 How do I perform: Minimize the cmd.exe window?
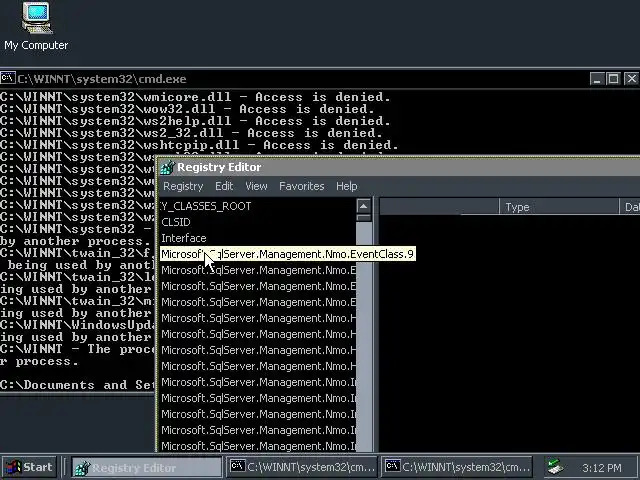(x=597, y=78)
